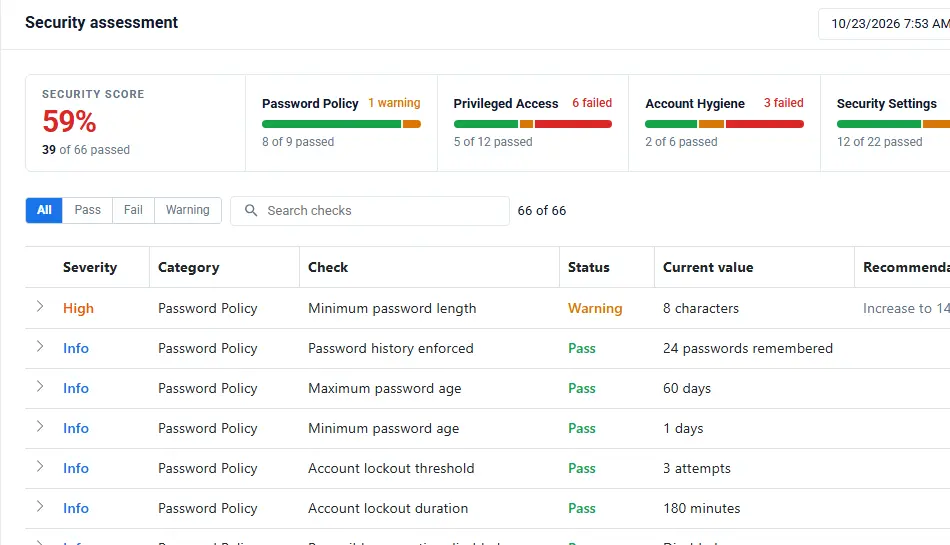Image resolution: width=950 pixels, height=545 pixels.
Task: Expand the Password history enforced row
Action: click(x=40, y=346)
